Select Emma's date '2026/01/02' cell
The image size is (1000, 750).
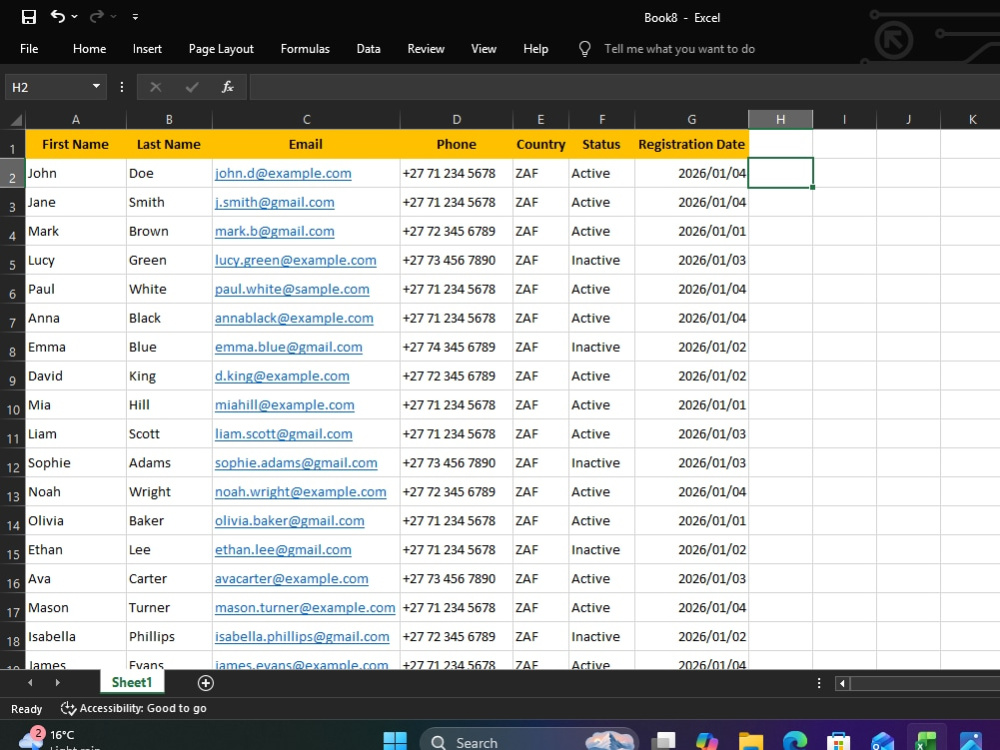point(691,347)
